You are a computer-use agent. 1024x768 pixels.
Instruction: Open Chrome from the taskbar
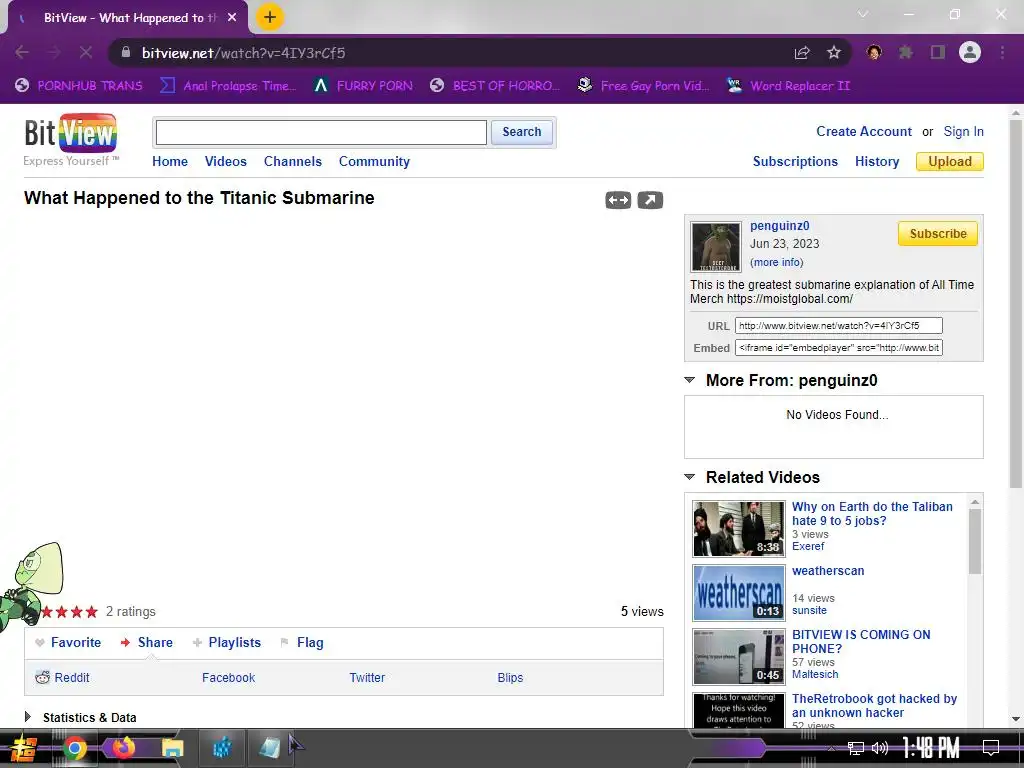tap(74, 748)
